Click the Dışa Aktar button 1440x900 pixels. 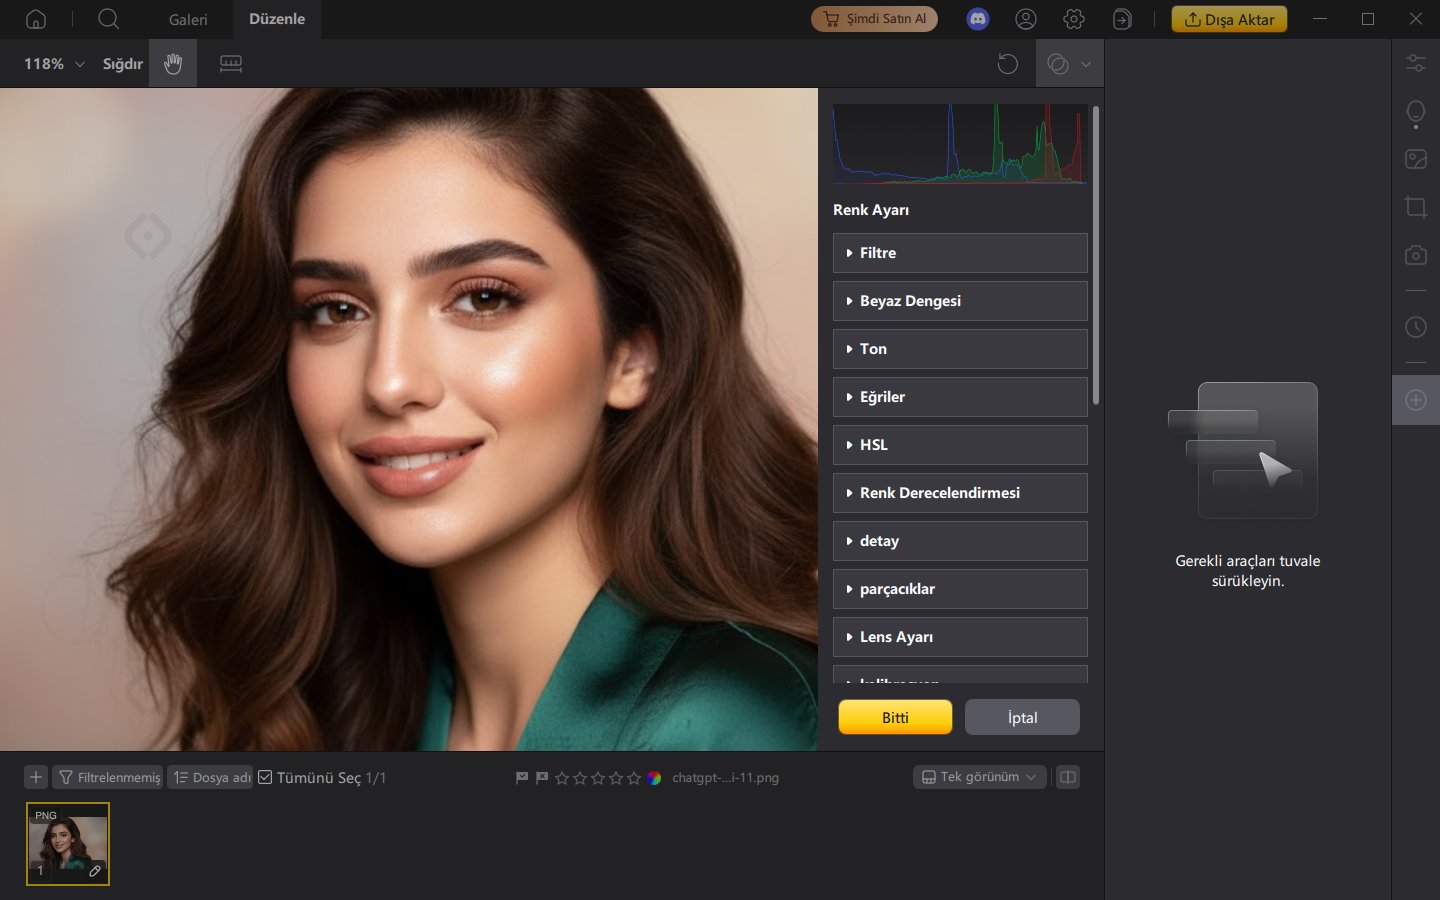click(x=1229, y=19)
